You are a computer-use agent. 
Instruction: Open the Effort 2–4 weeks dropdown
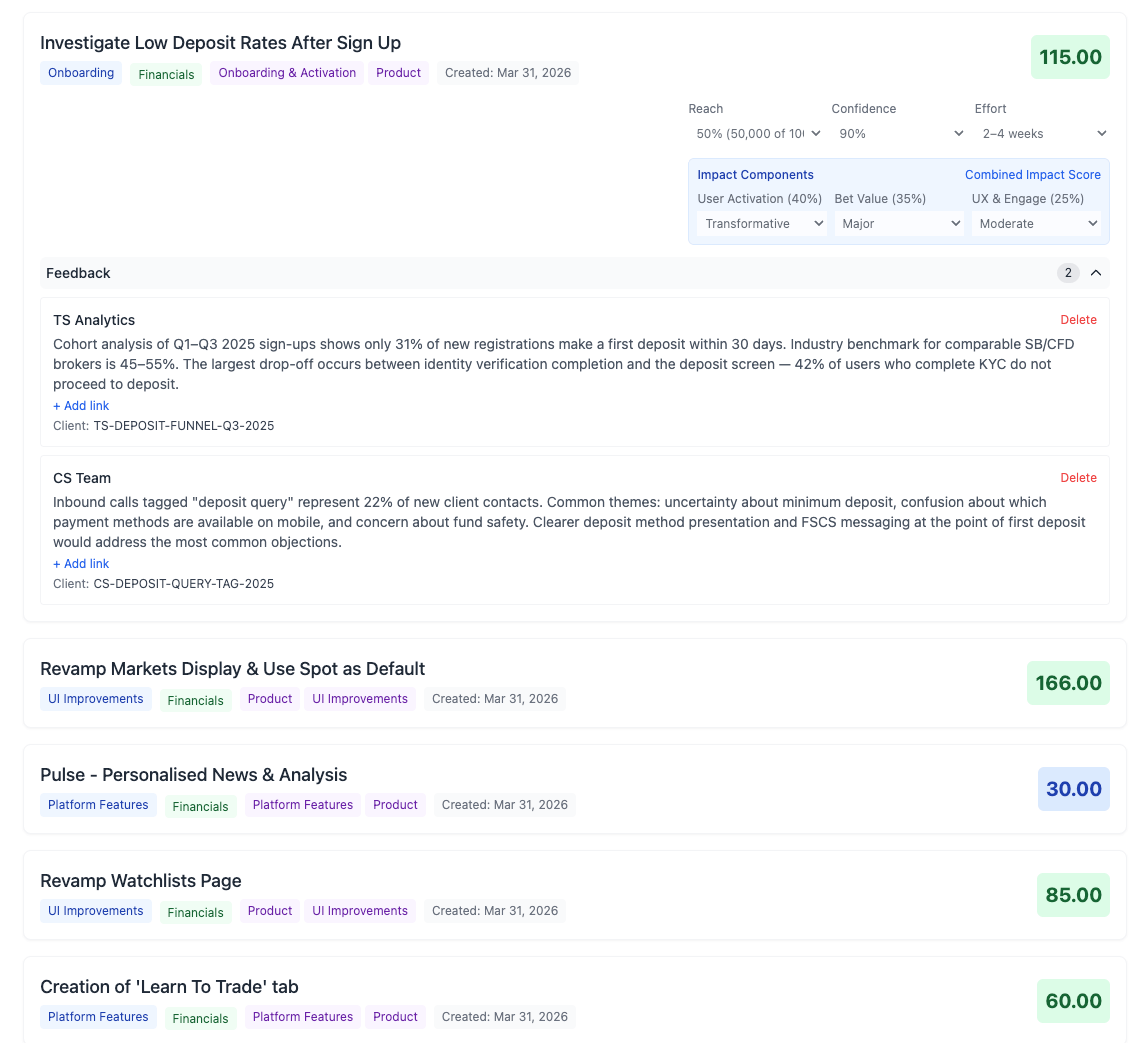[x=1044, y=133]
